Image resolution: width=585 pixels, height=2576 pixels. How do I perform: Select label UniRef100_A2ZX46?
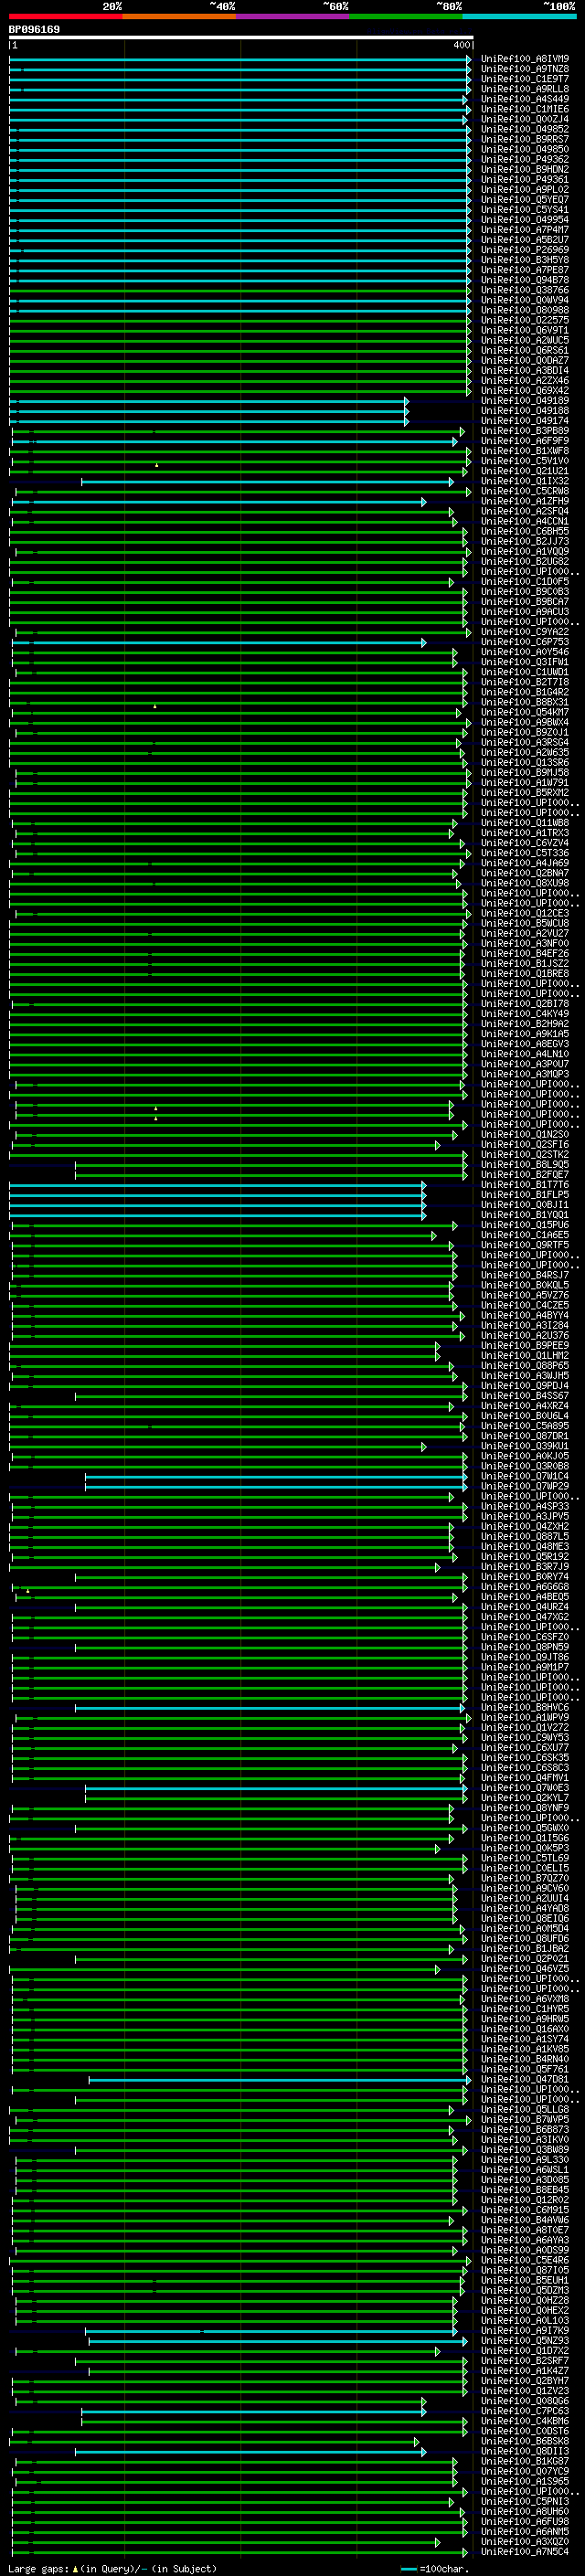tap(525, 381)
